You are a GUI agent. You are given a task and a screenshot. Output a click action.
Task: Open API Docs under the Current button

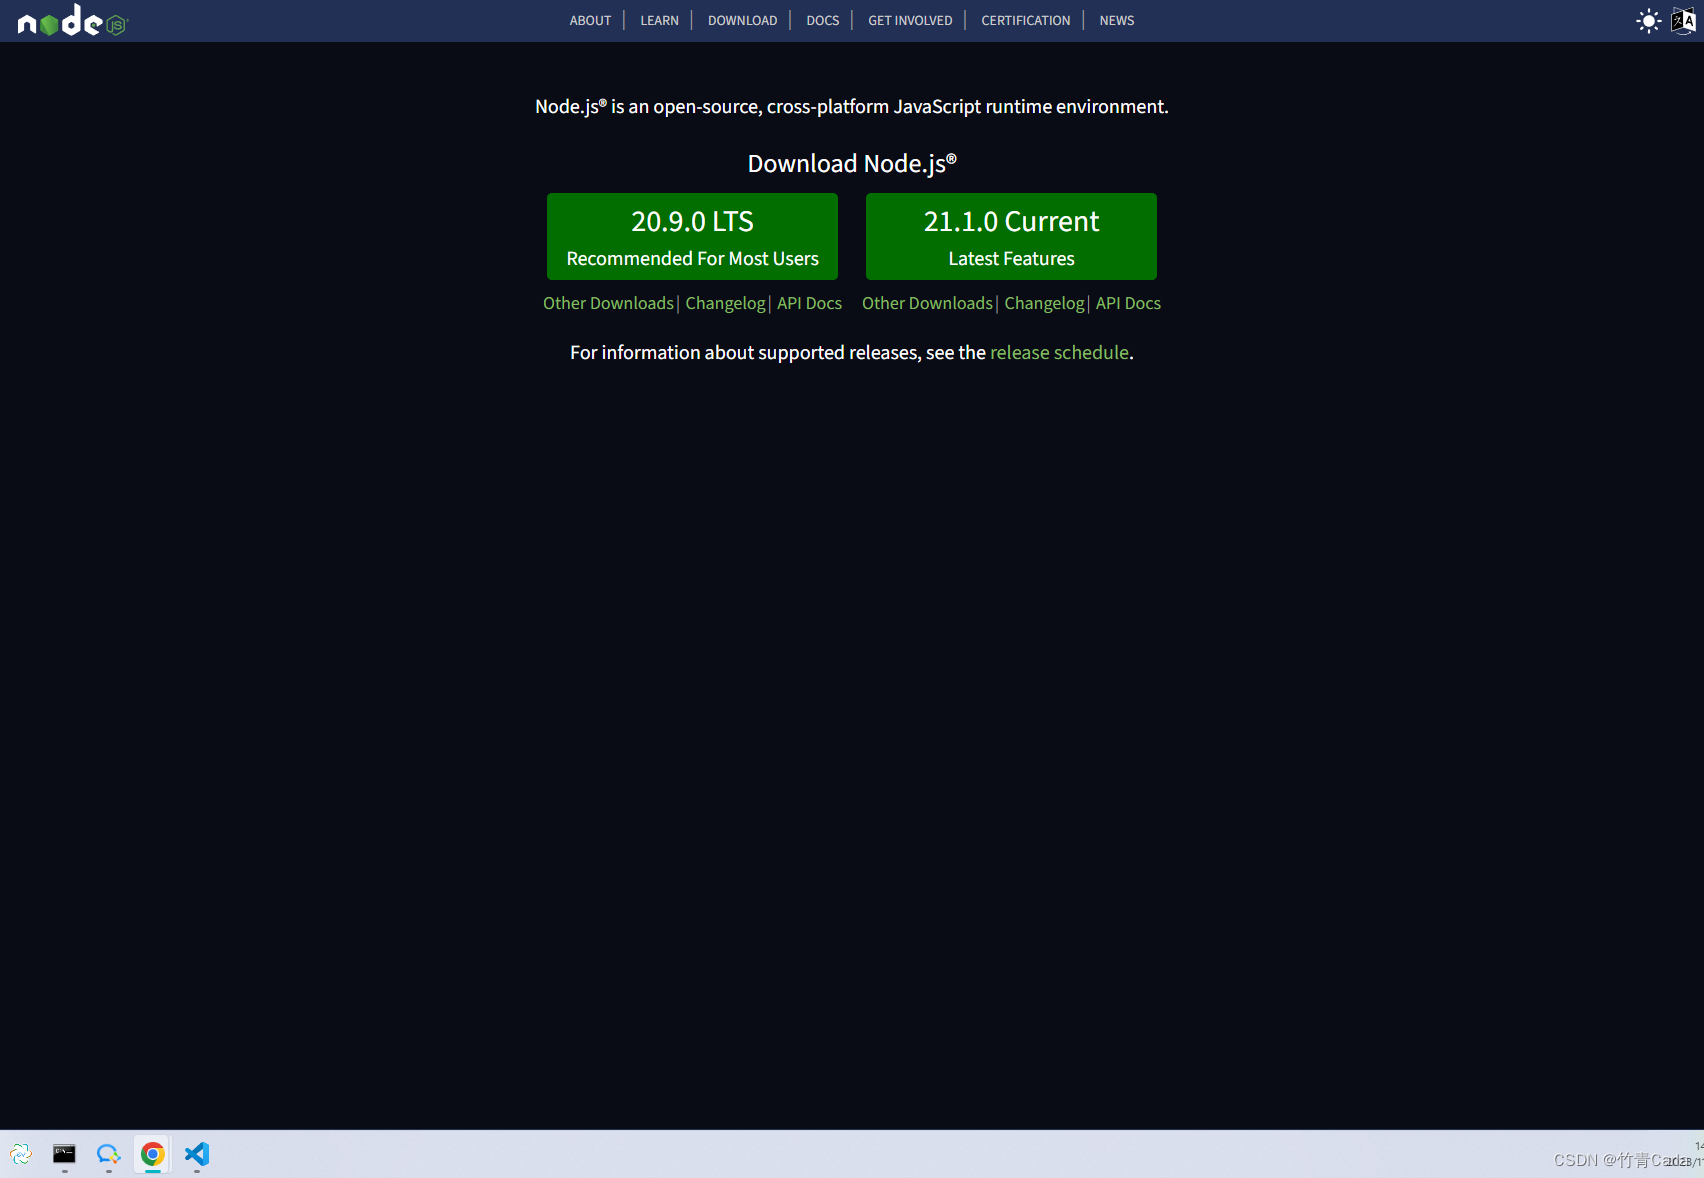click(1128, 303)
